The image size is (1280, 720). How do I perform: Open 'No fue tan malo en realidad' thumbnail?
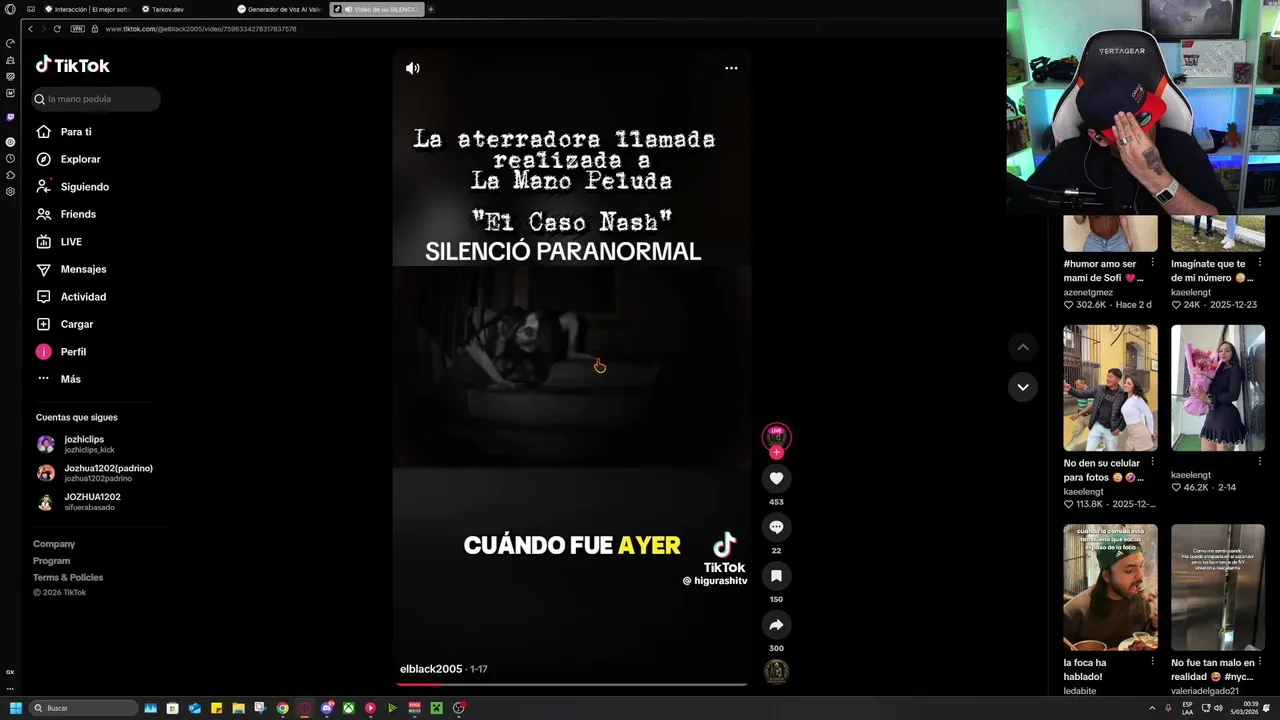pyautogui.click(x=1218, y=587)
